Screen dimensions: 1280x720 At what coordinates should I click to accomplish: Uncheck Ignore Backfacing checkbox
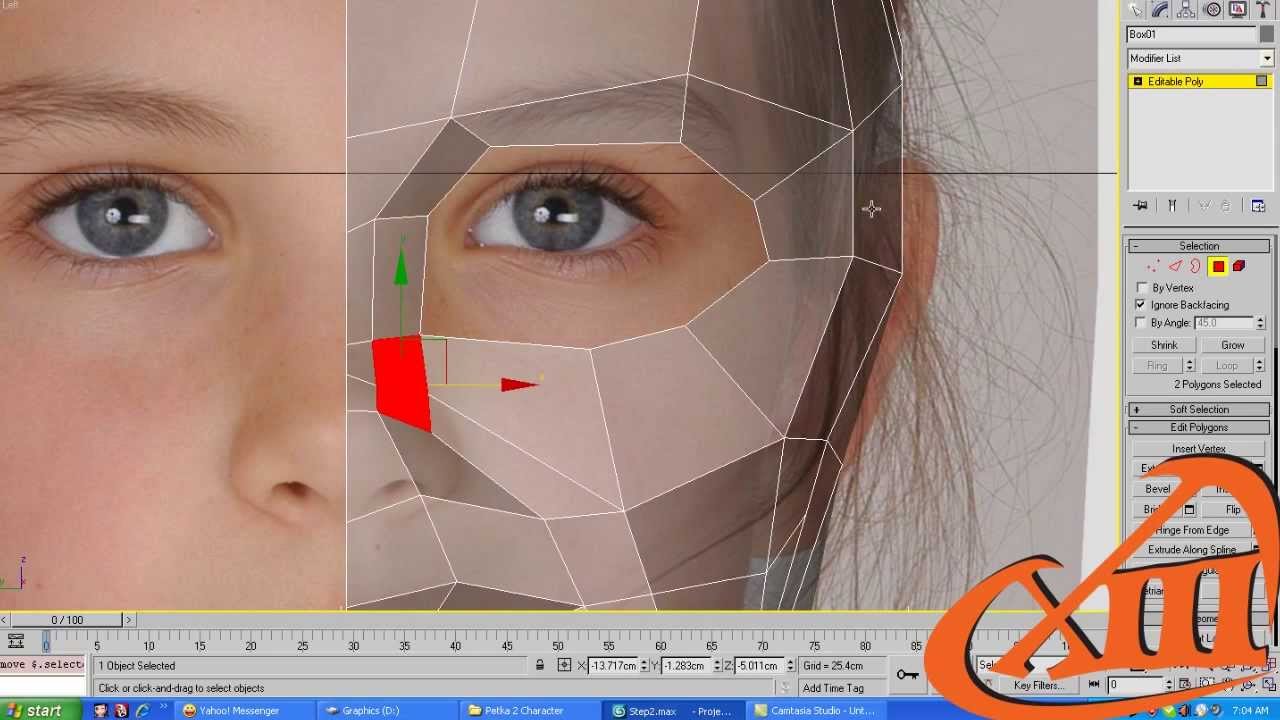(x=1141, y=305)
